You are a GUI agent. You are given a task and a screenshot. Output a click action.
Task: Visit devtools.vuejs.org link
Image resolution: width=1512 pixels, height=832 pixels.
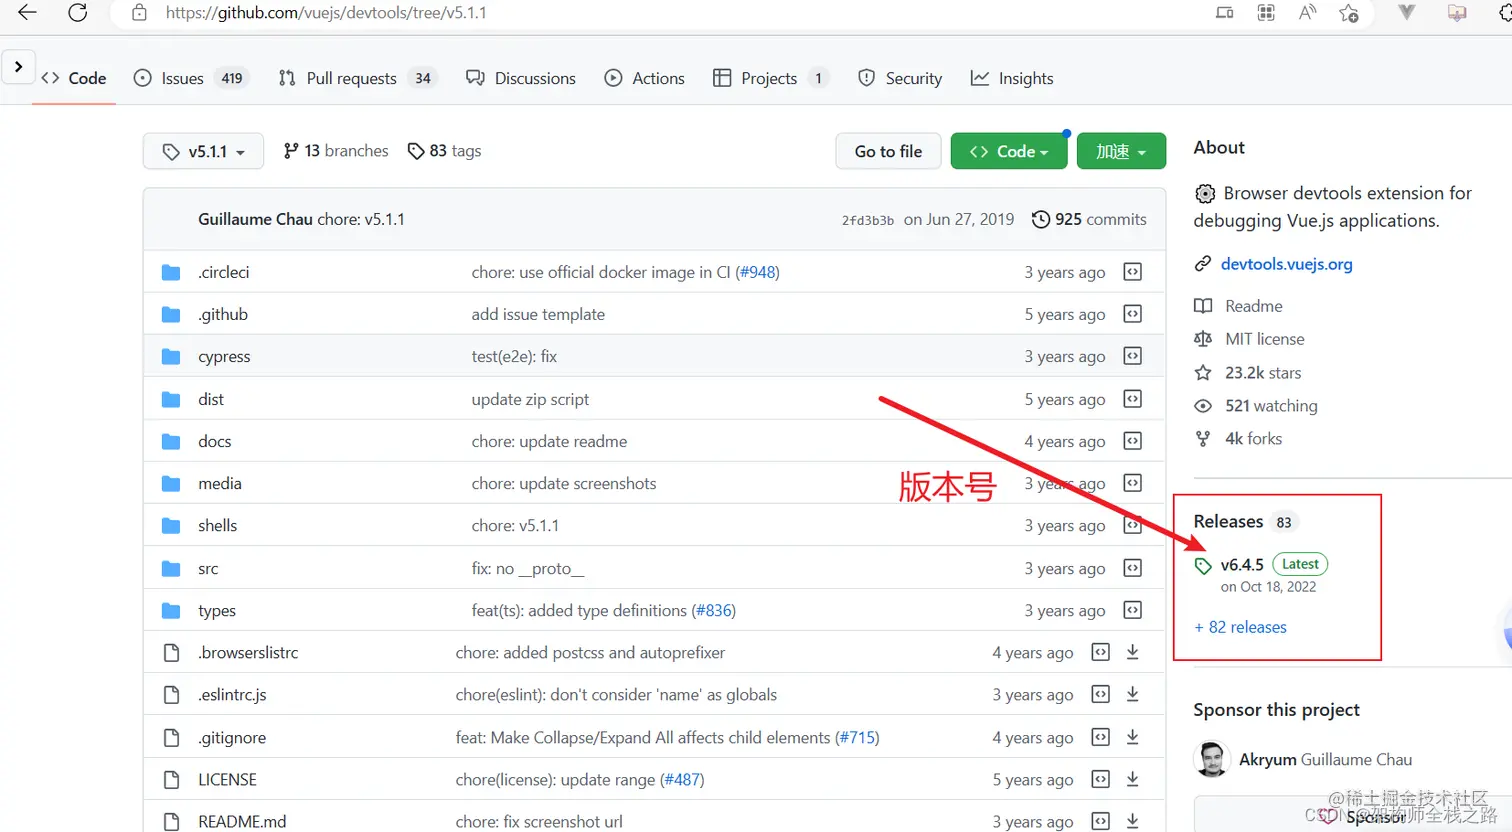click(x=1286, y=264)
